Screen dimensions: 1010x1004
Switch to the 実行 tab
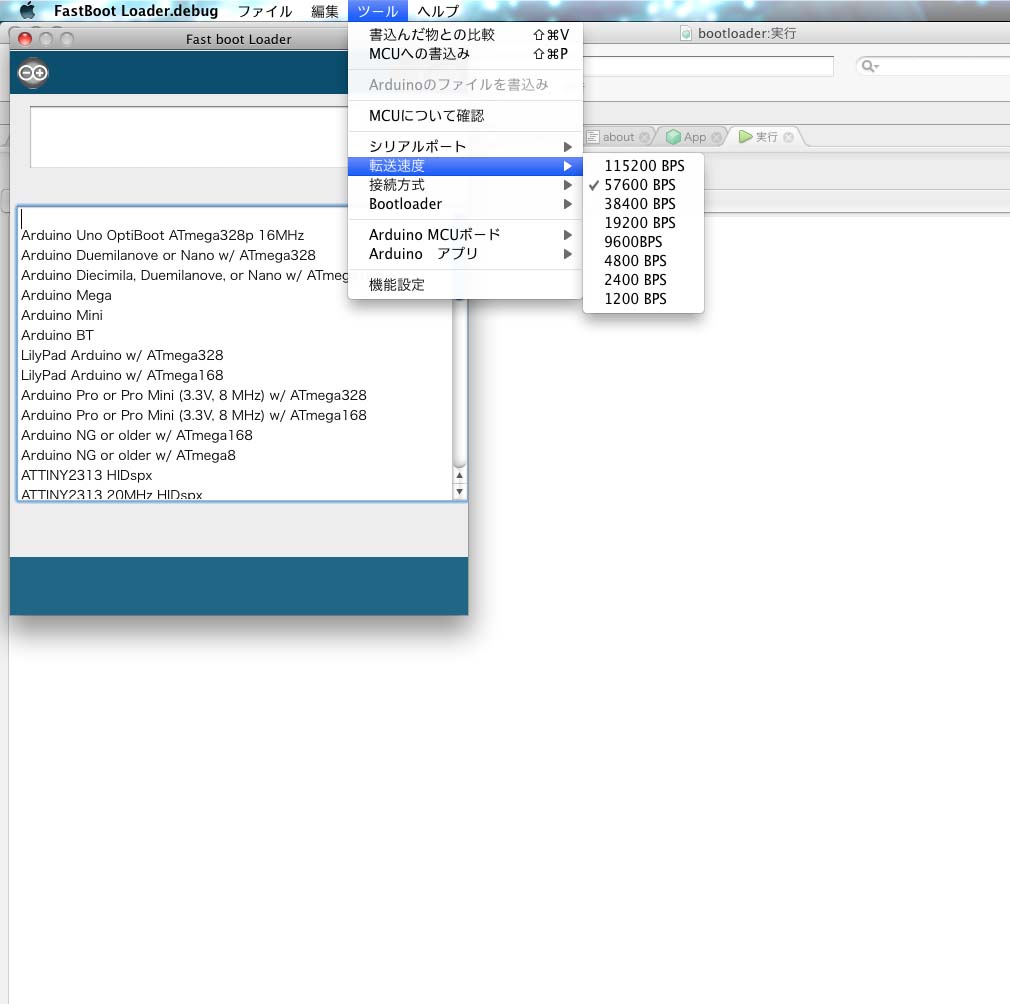click(765, 137)
